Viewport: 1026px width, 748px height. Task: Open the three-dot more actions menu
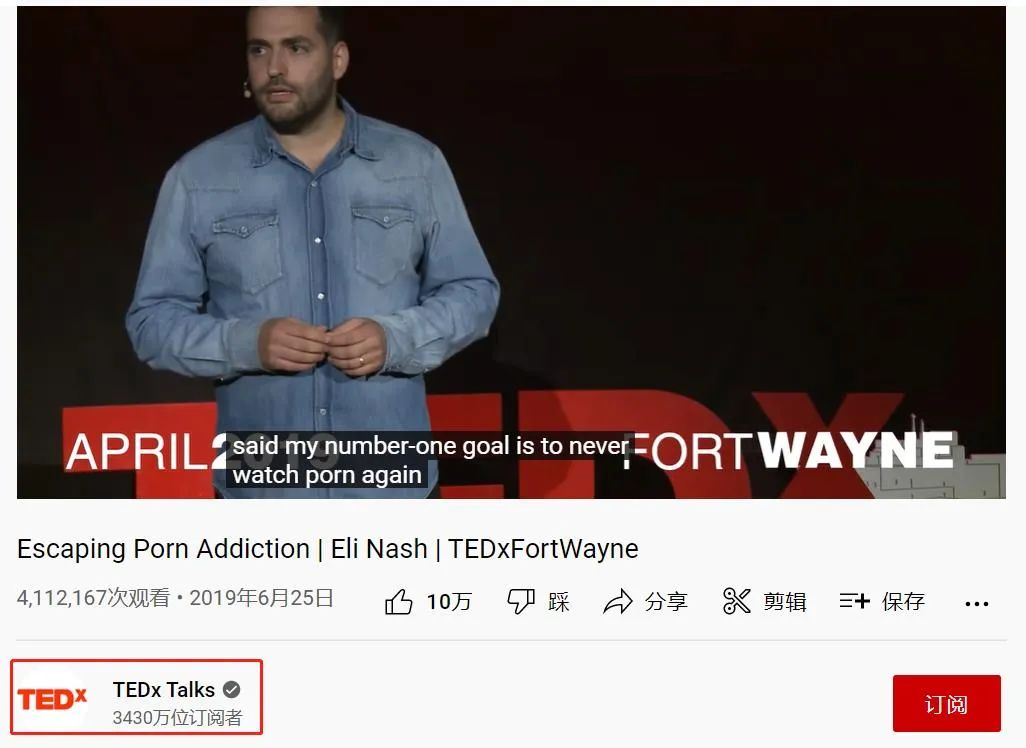click(x=976, y=603)
